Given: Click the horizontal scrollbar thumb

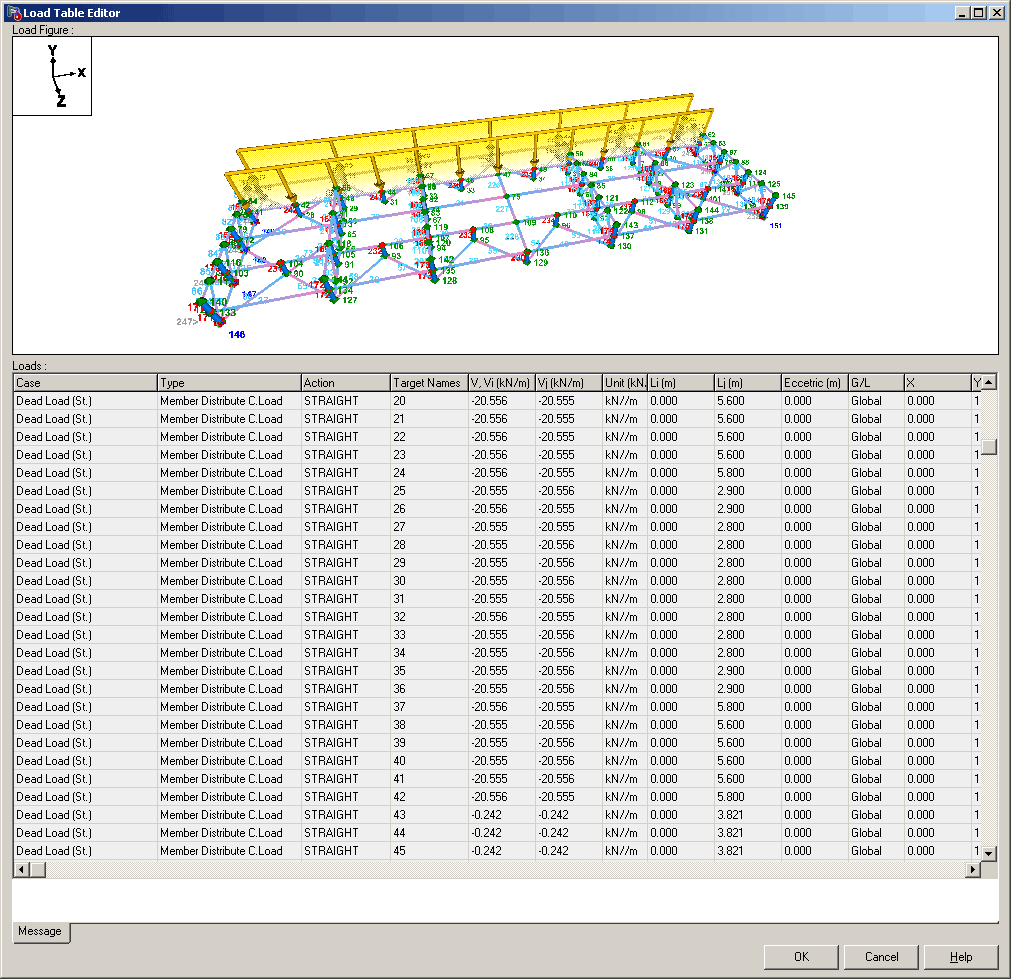Looking at the screenshot, I should point(37,869).
